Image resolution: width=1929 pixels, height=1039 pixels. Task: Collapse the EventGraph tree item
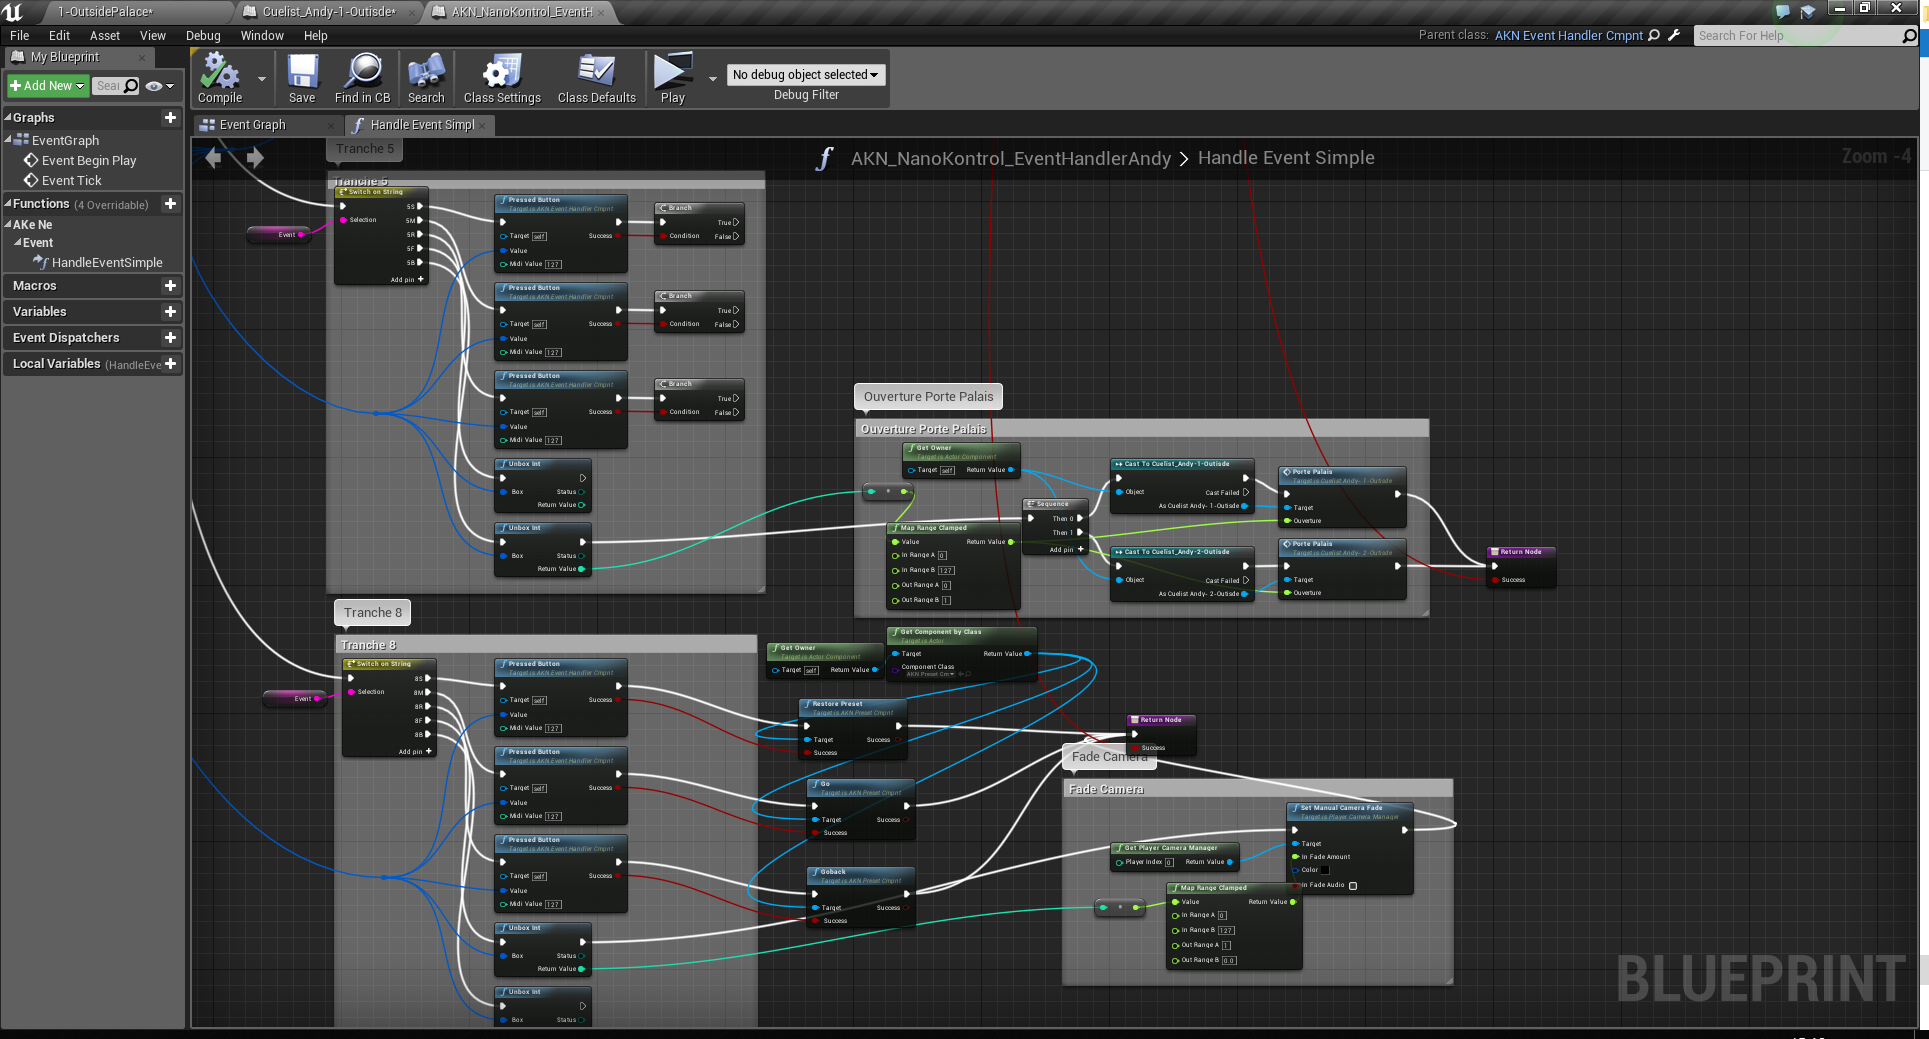(8, 140)
